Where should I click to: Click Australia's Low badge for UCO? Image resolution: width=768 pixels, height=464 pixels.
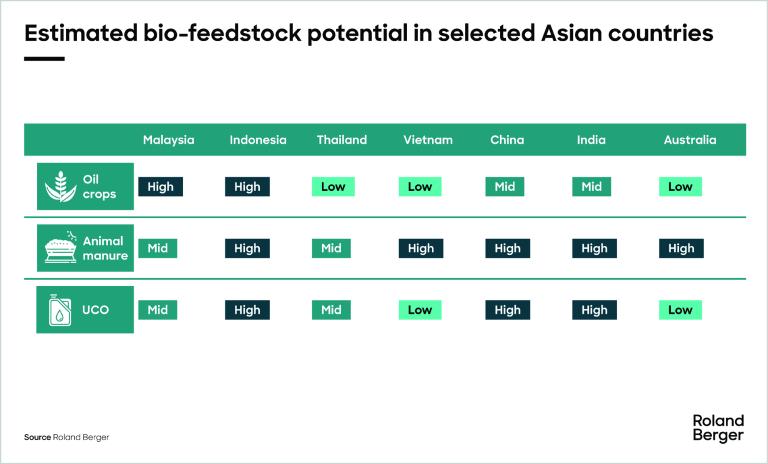point(680,310)
